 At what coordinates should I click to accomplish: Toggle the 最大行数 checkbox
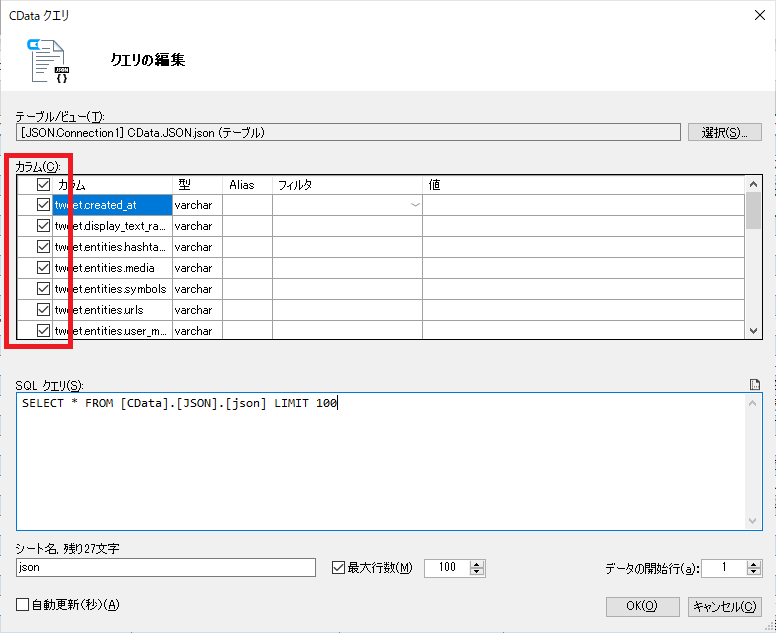click(x=338, y=567)
